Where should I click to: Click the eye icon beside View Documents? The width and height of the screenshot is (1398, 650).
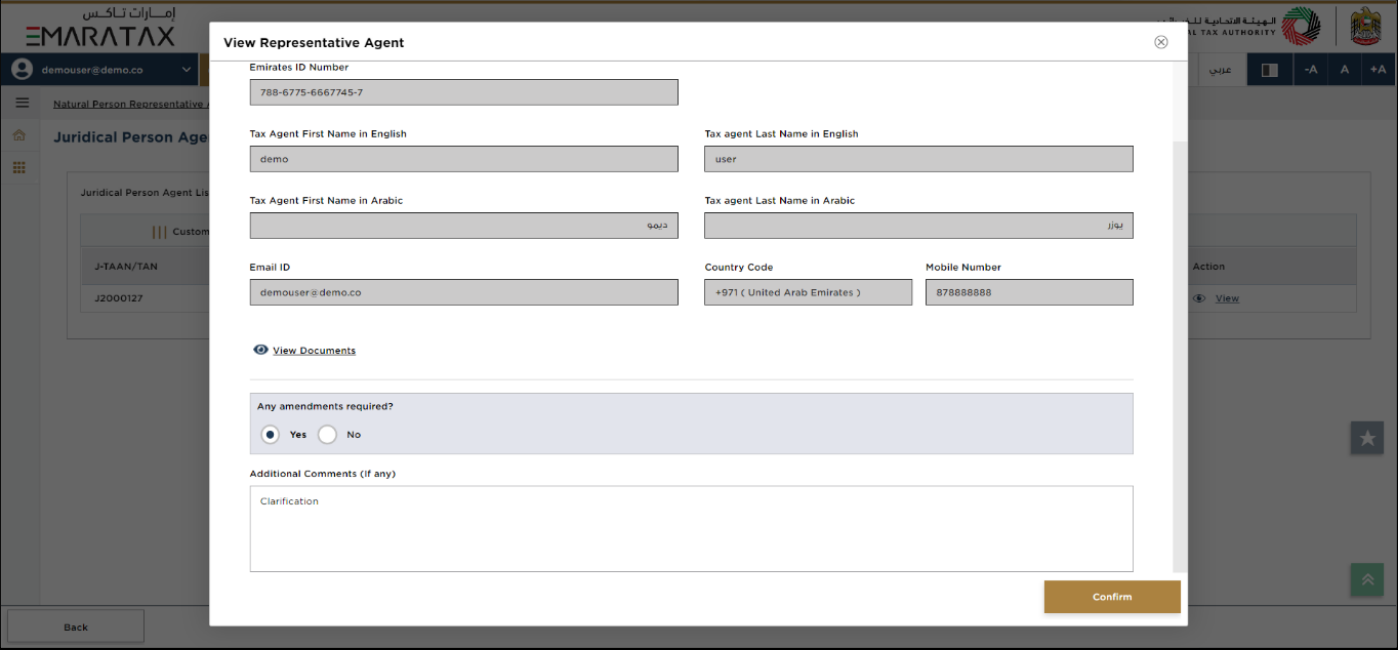[261, 350]
